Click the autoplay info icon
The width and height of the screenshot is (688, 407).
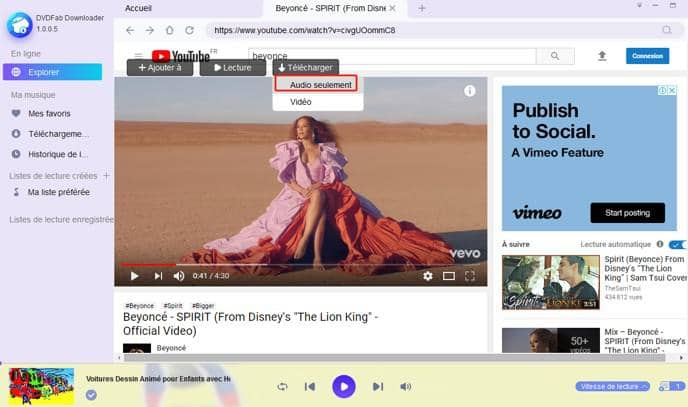[x=659, y=244]
